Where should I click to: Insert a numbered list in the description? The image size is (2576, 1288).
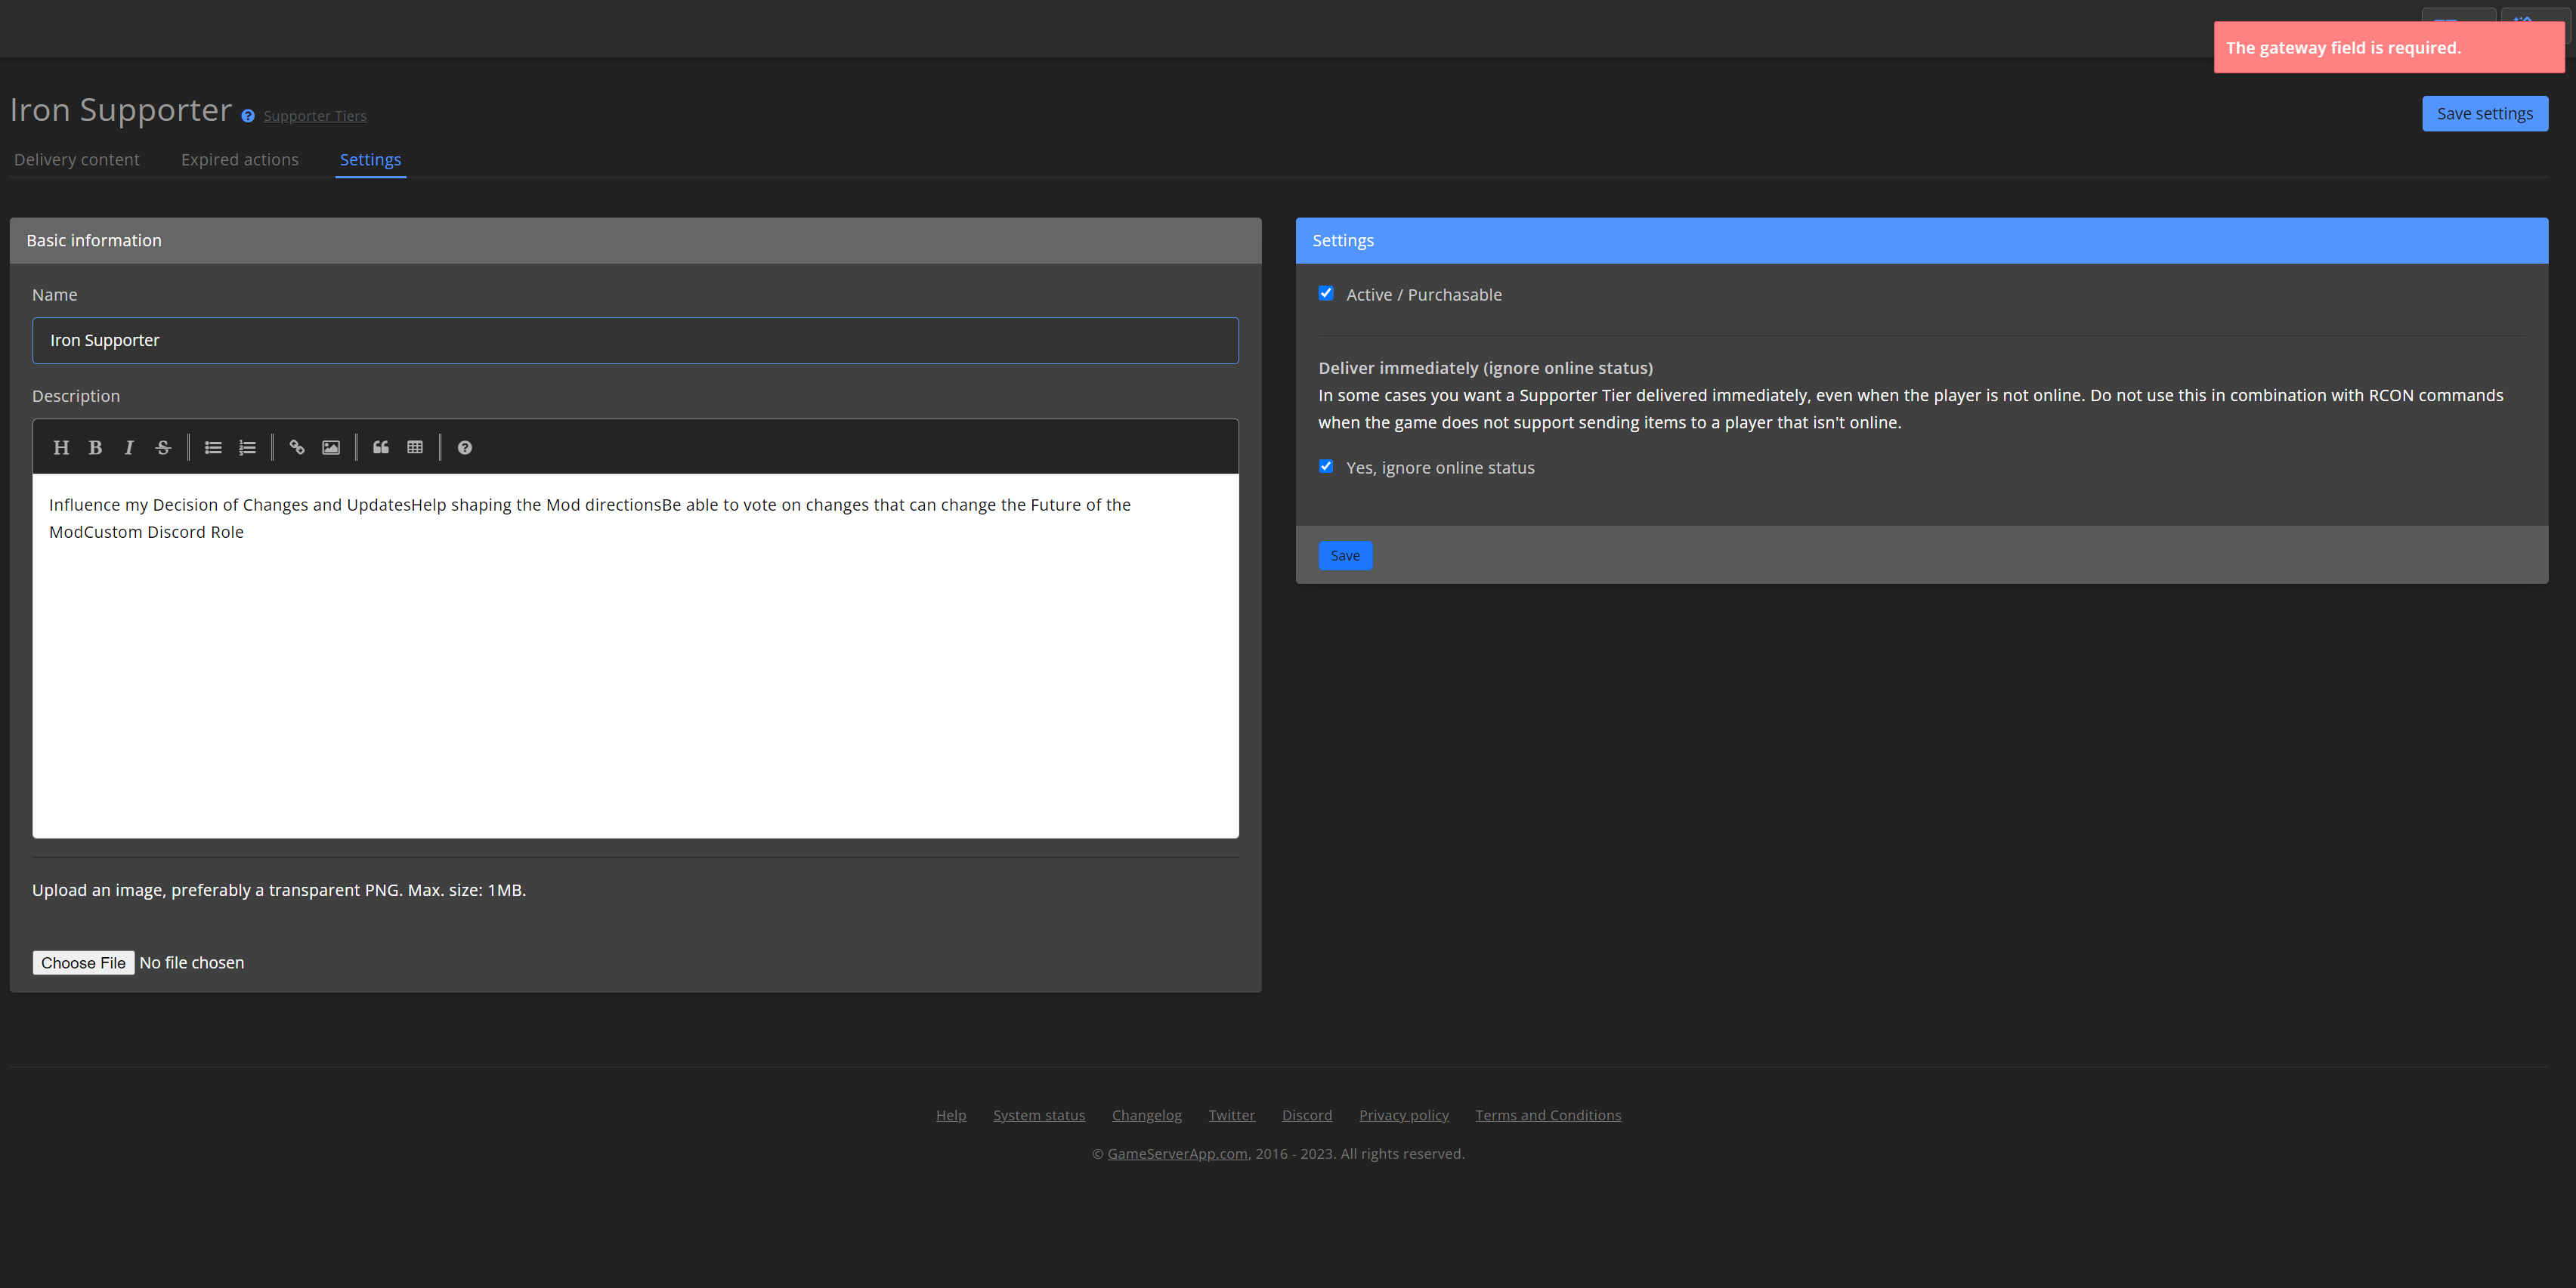(247, 447)
